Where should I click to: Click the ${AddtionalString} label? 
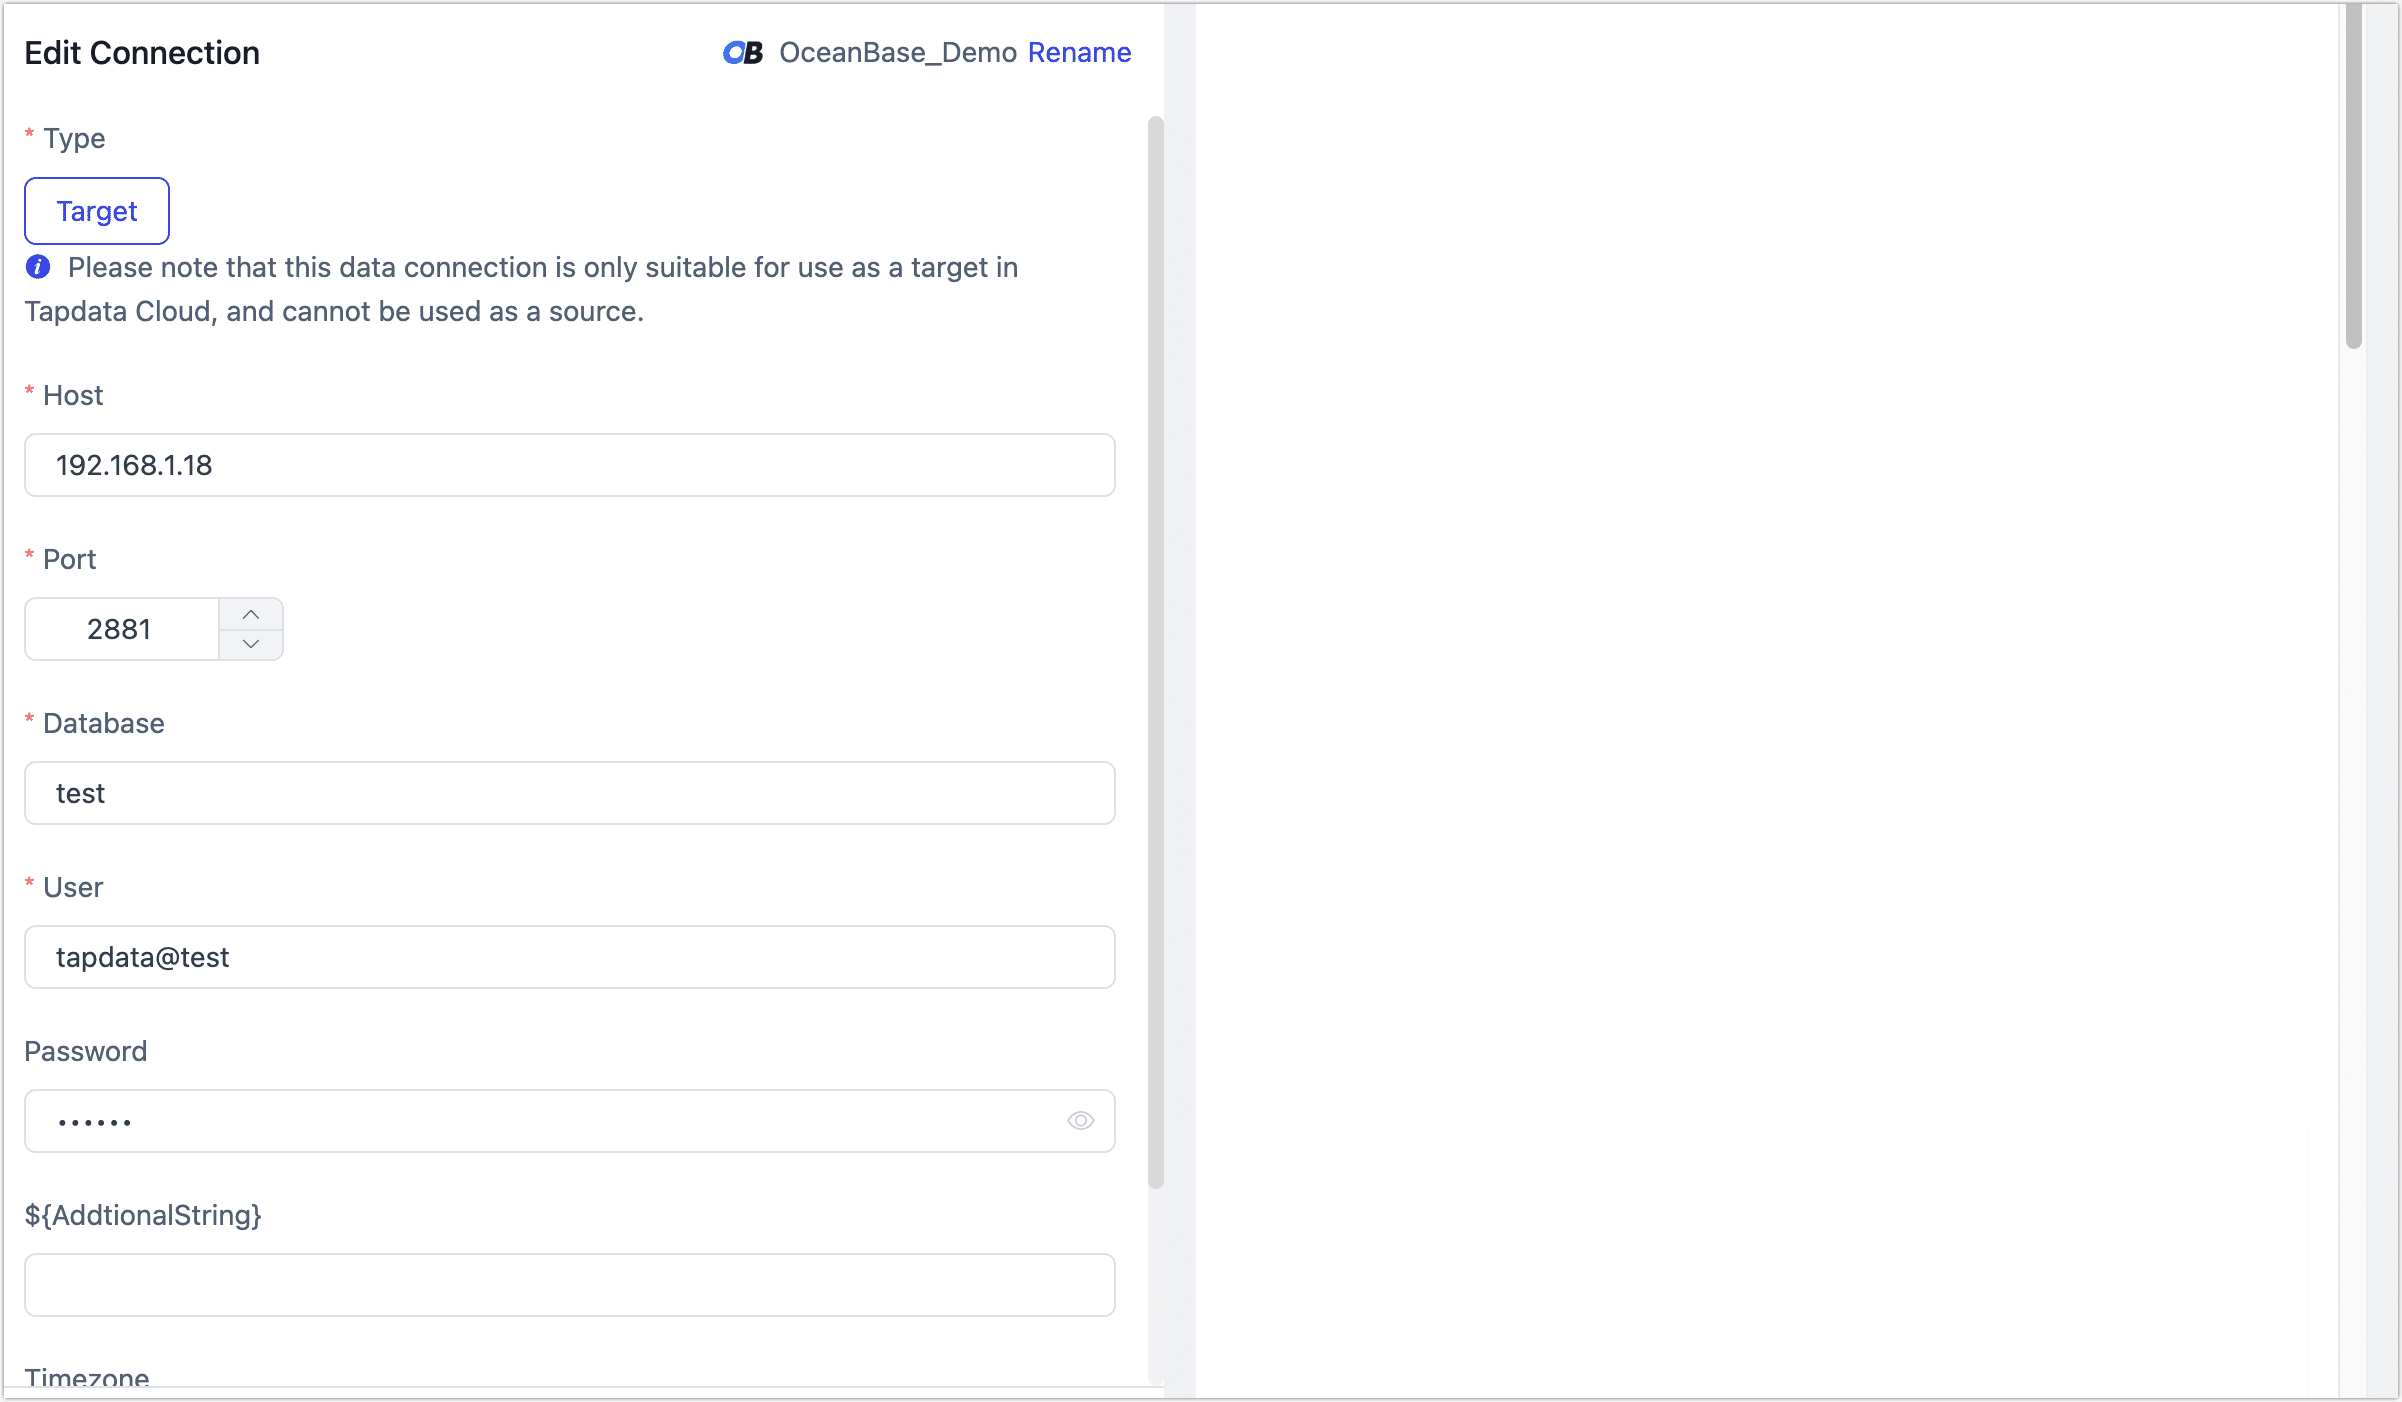tap(143, 1215)
